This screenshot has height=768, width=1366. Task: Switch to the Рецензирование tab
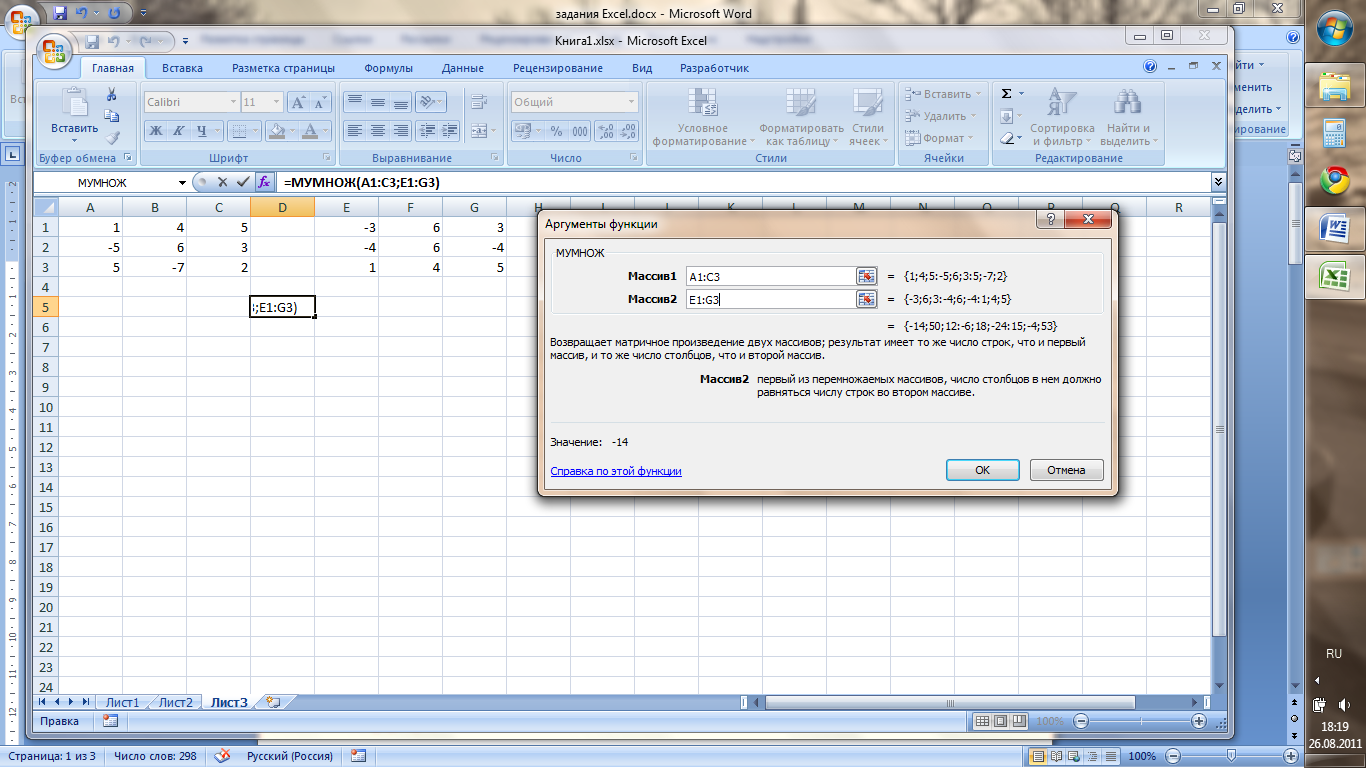[558, 68]
